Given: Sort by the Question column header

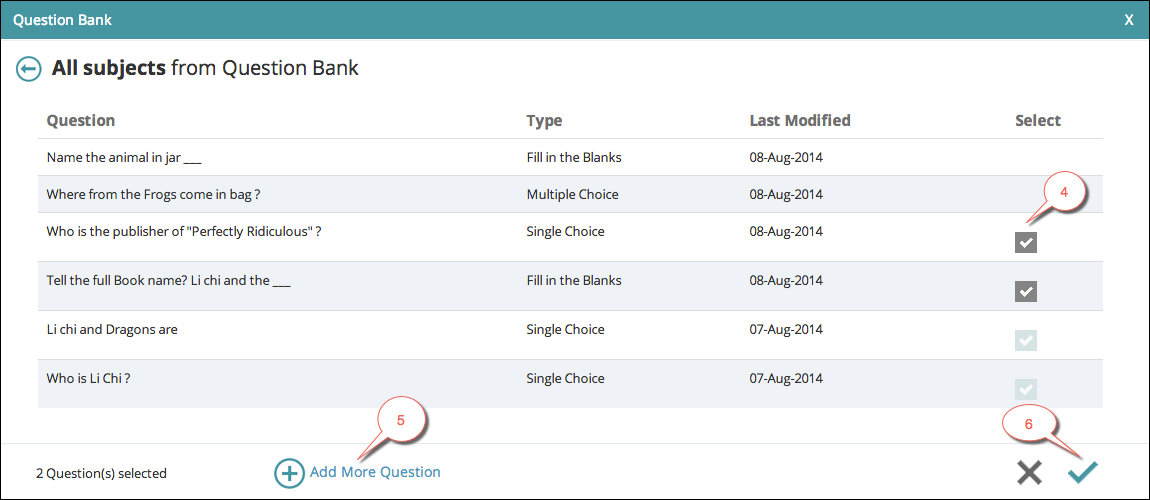Looking at the screenshot, I should tap(81, 121).
